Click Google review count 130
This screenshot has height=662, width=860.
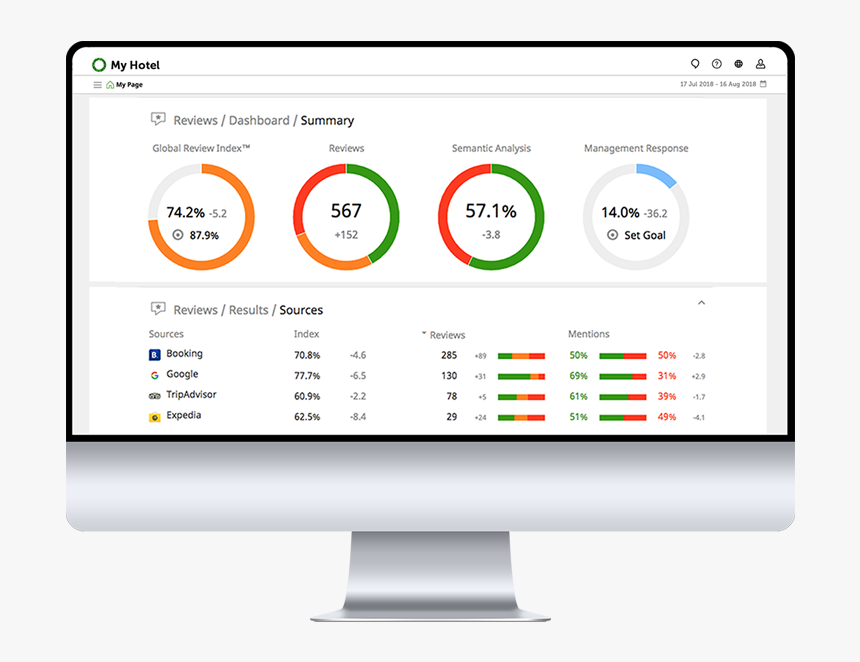point(449,376)
